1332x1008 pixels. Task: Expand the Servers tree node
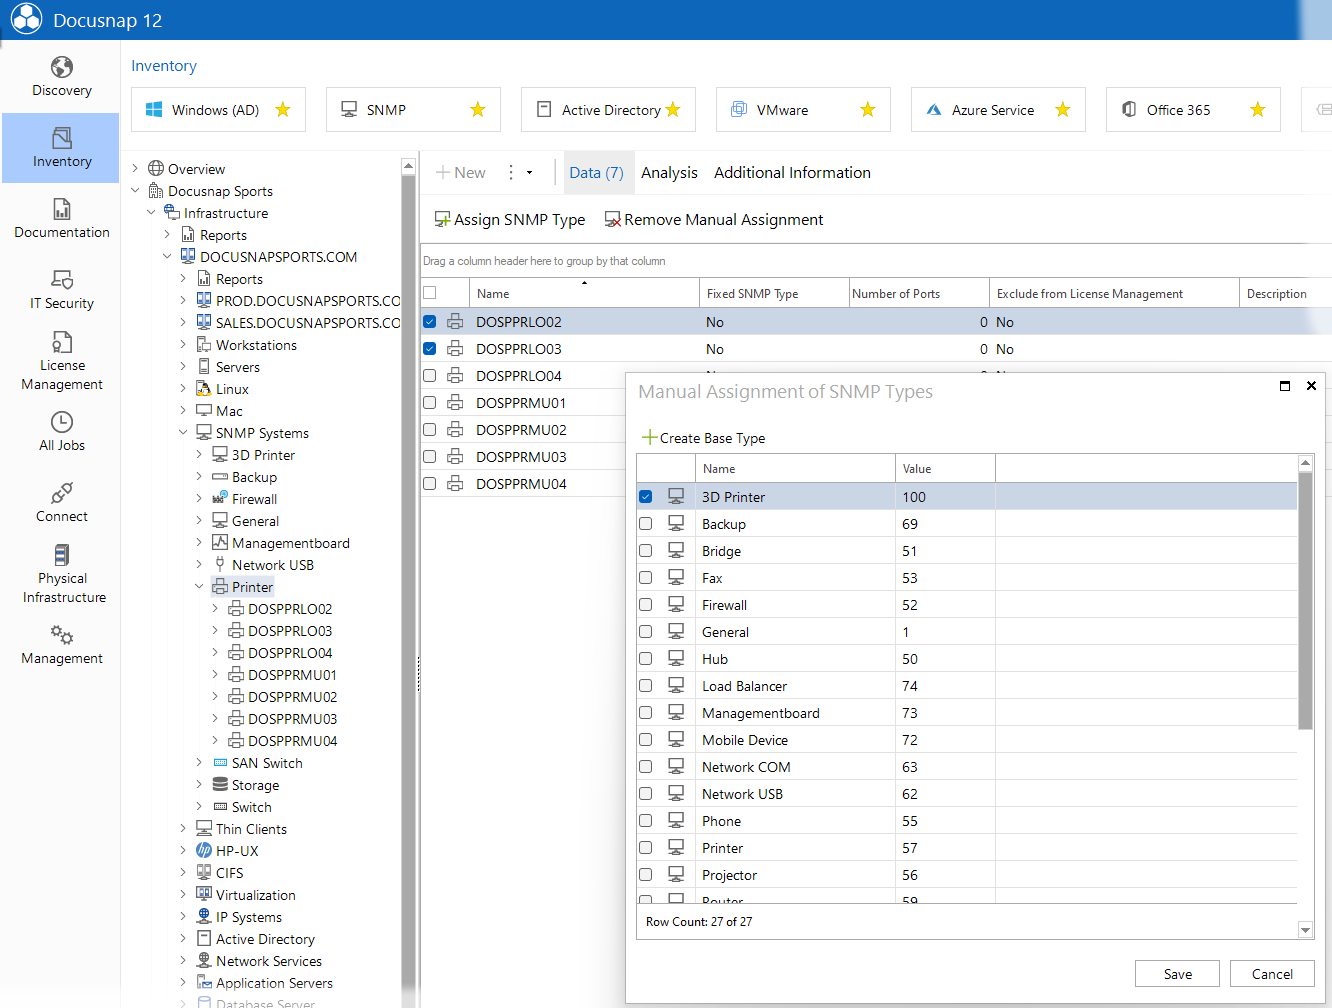(183, 366)
